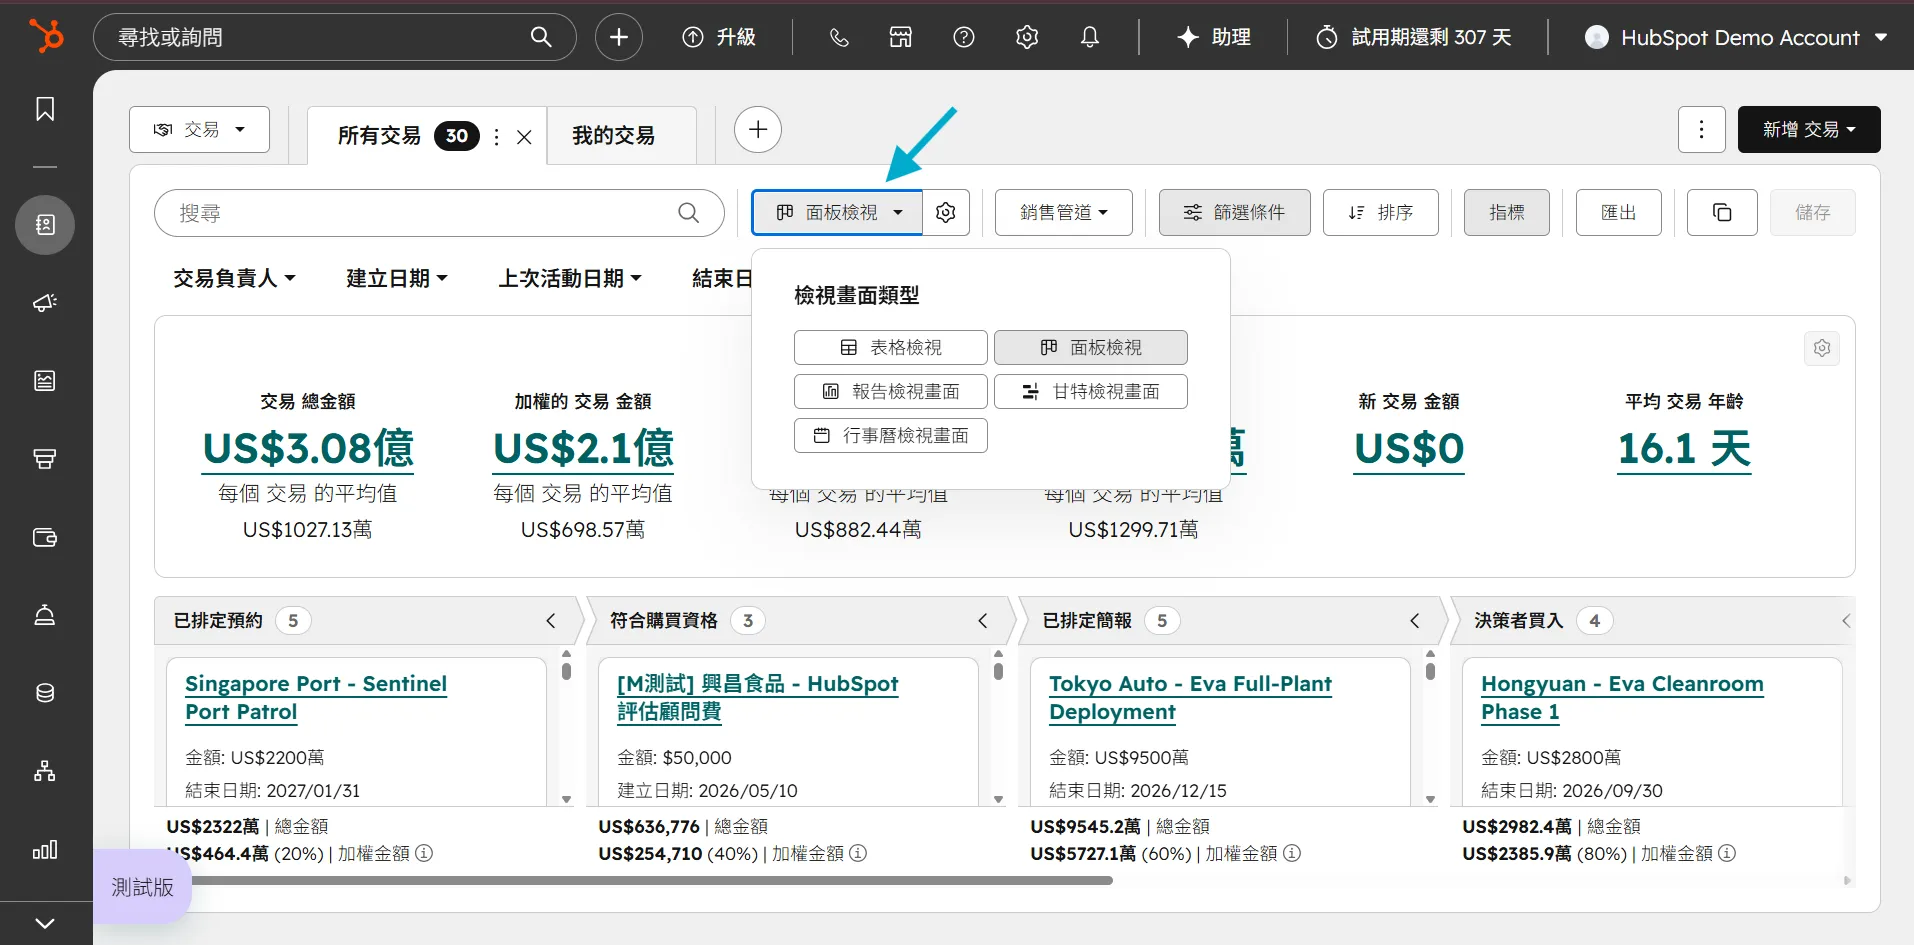Choose 表格檢視 table view
1914x945 pixels.
(890, 347)
